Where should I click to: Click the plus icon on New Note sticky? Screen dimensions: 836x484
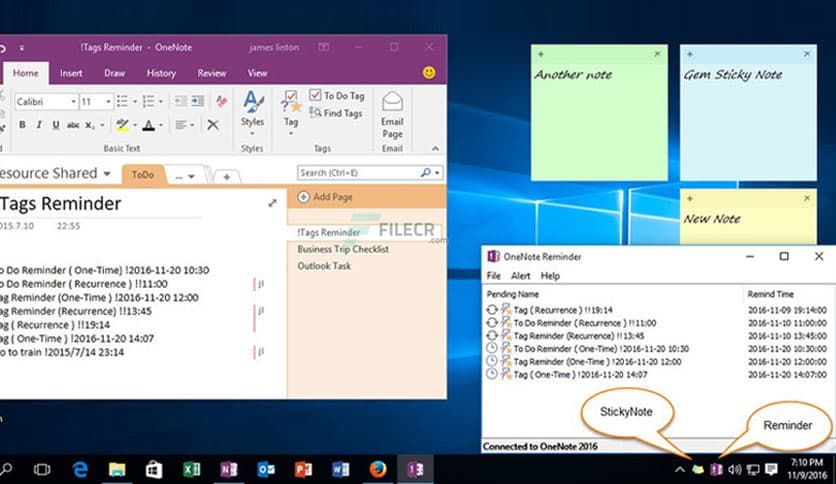tap(690, 198)
